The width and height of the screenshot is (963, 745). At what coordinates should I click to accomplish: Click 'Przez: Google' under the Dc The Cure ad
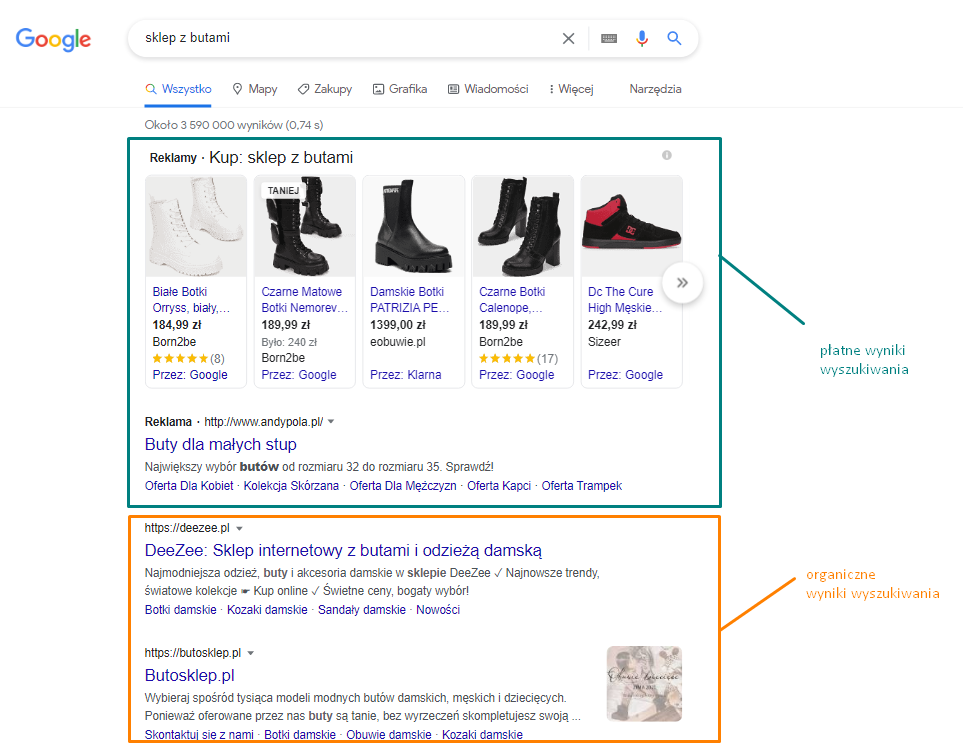(625, 375)
